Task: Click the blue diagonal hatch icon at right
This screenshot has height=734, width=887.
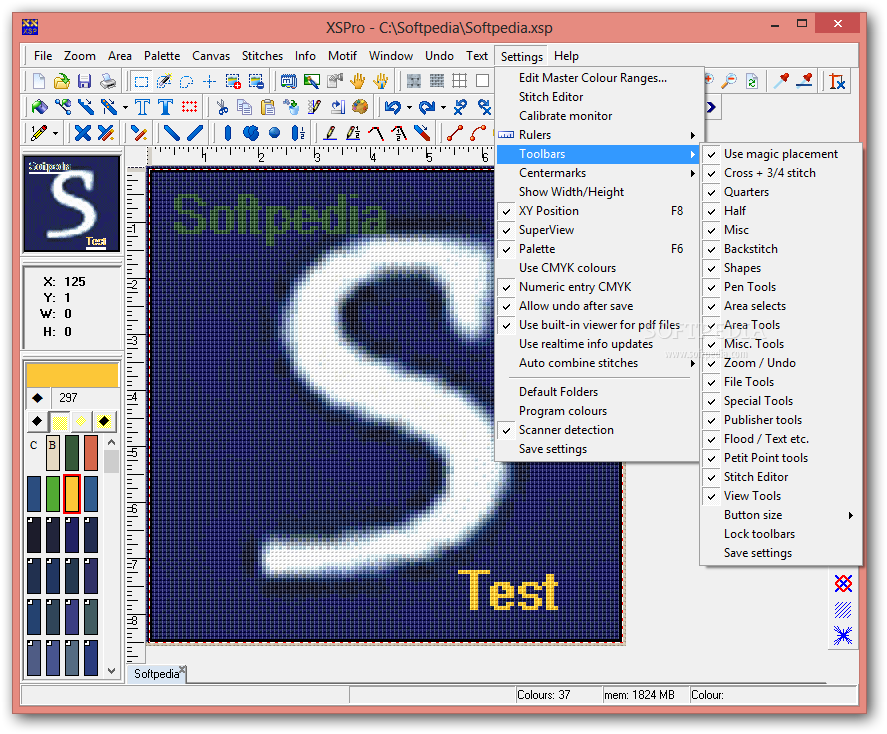Action: [x=843, y=610]
